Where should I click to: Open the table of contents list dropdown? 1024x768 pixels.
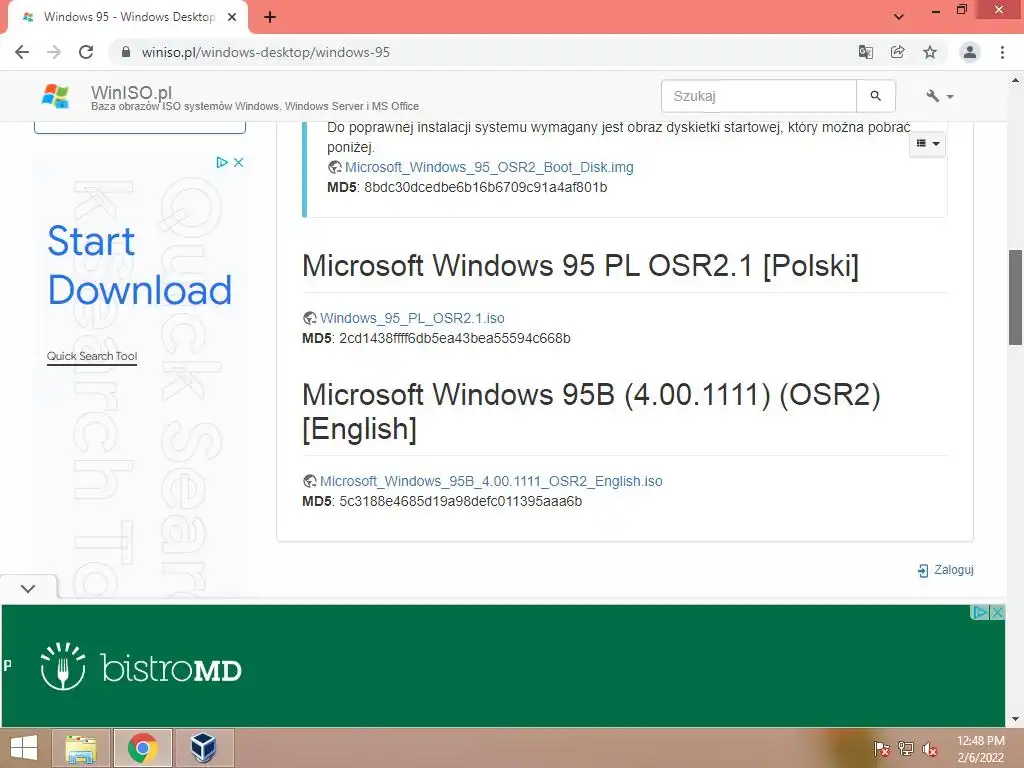(x=927, y=143)
